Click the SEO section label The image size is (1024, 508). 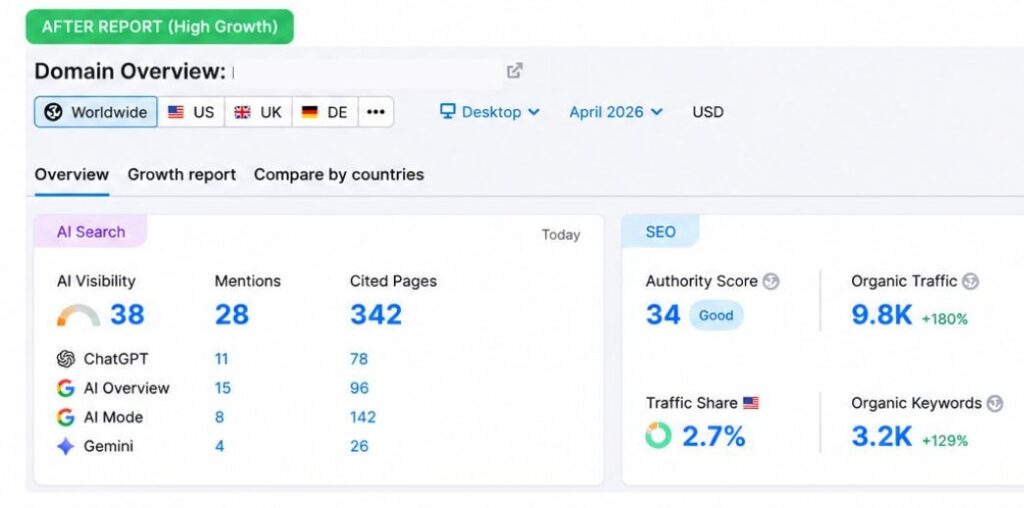point(660,232)
